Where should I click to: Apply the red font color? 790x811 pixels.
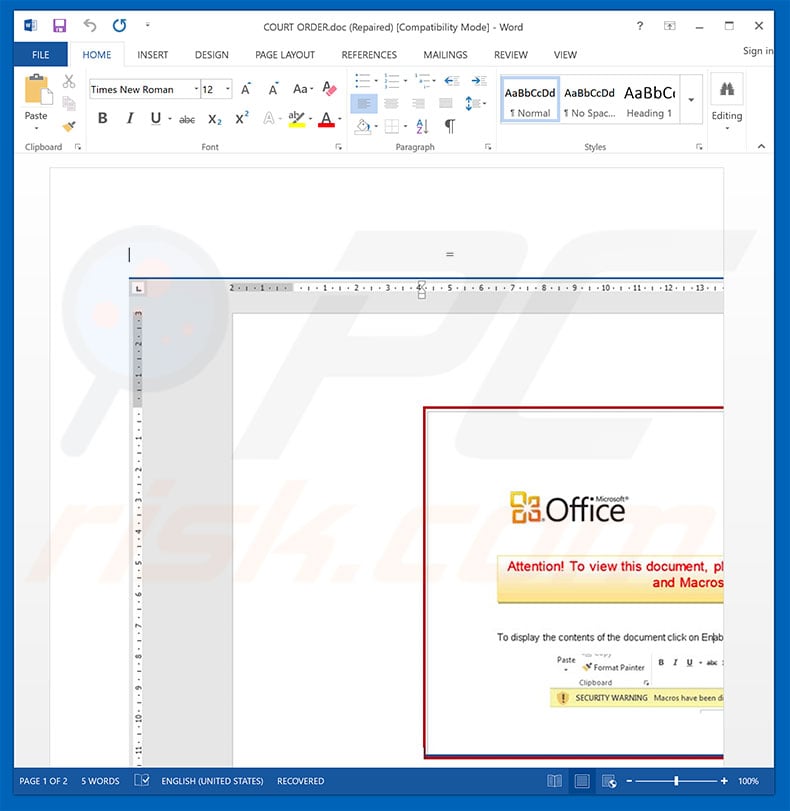pyautogui.click(x=326, y=119)
